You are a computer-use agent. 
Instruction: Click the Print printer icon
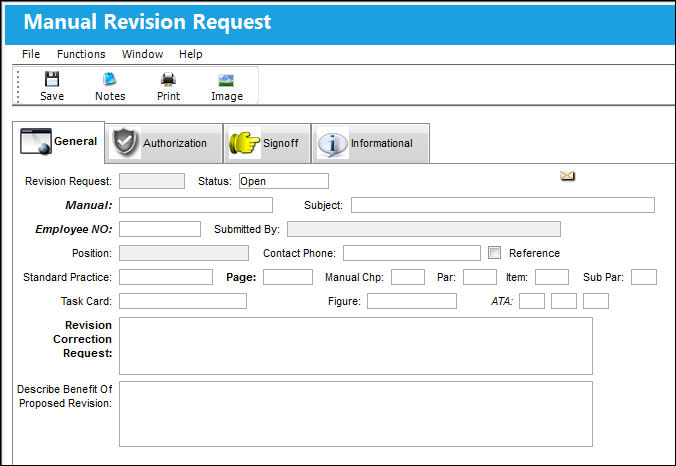point(168,79)
